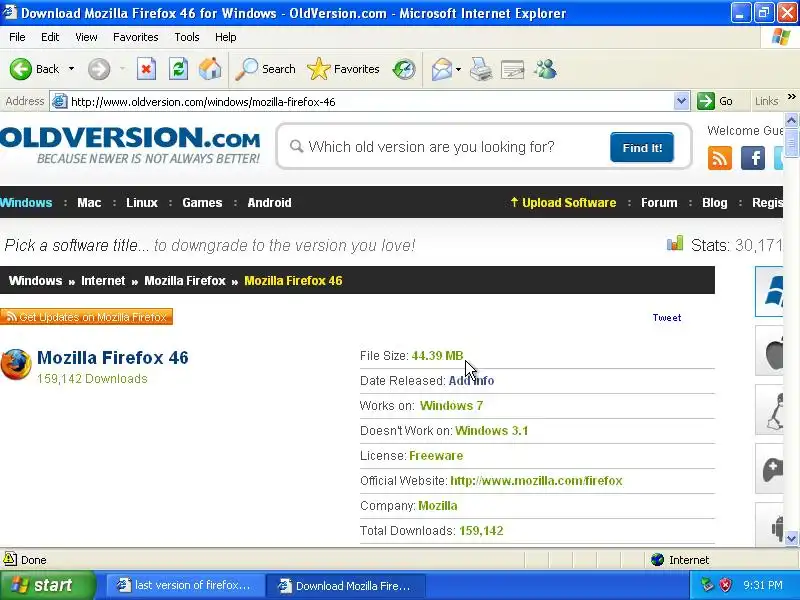Open the Messenger people icon
Screen dimensions: 800x600
[545, 69]
